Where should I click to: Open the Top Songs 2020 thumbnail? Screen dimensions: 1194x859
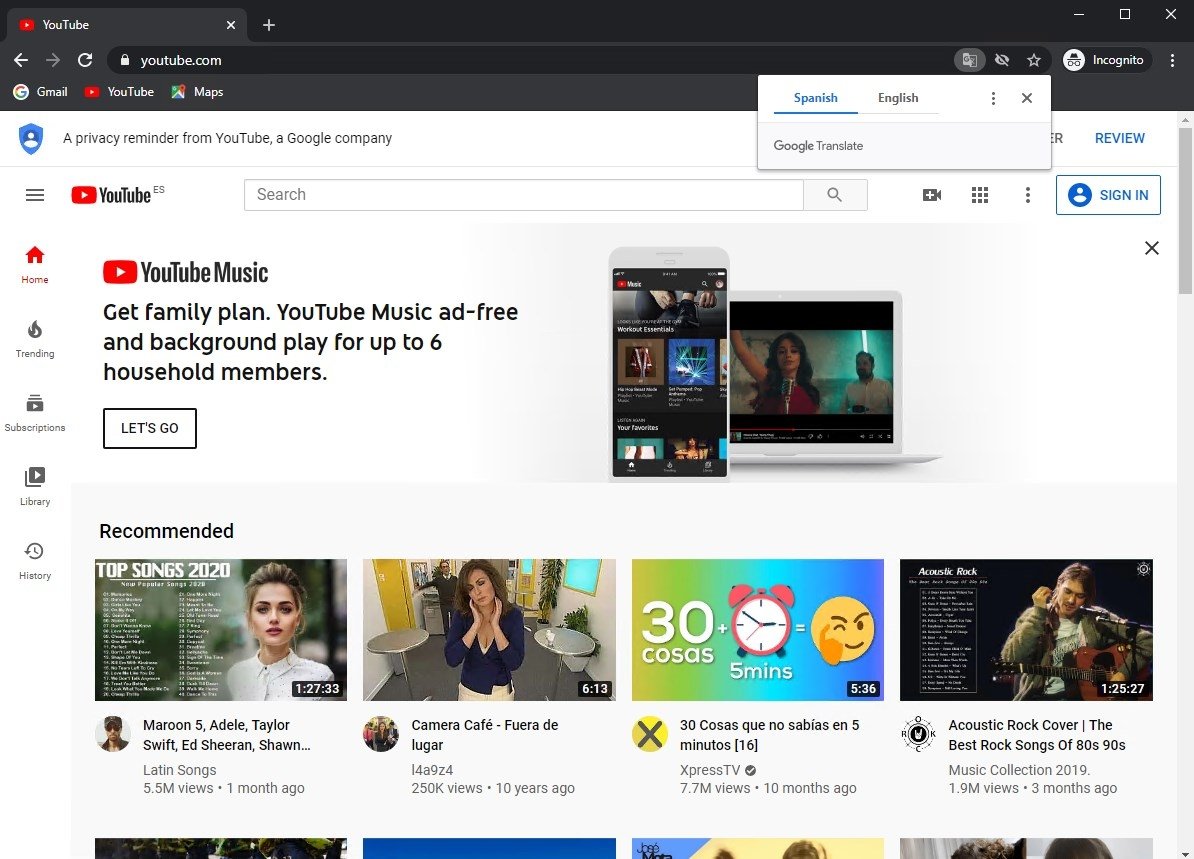(221, 630)
